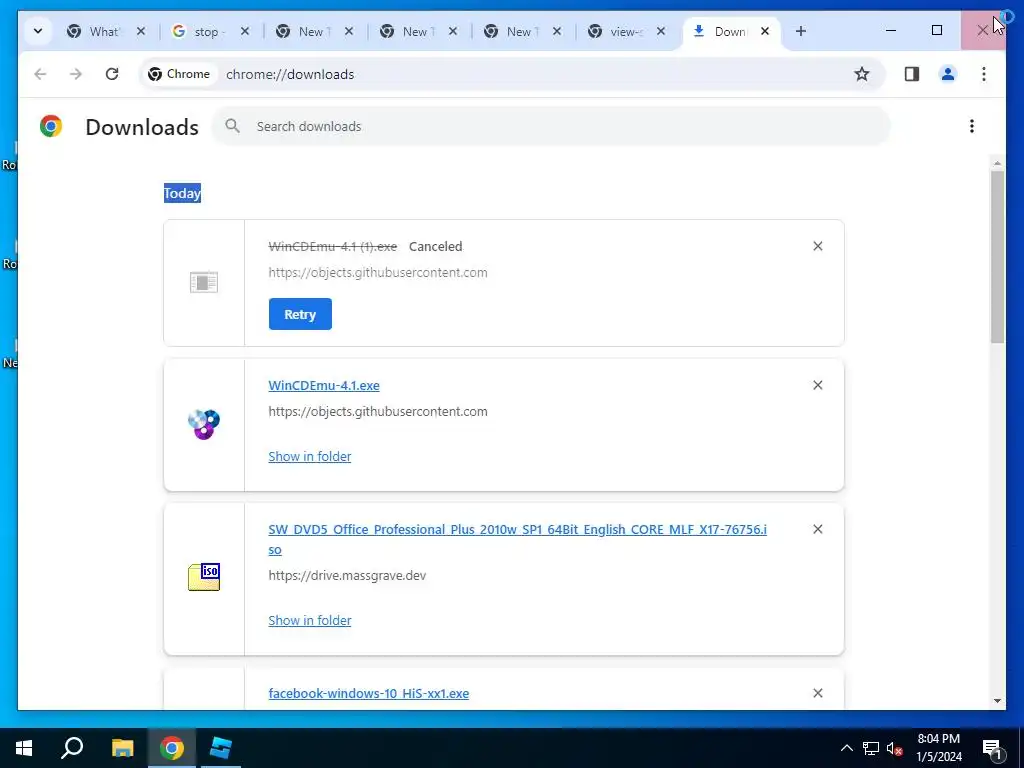Open the network status tray icon
Viewport: 1024px width, 768px height.
[871, 748]
